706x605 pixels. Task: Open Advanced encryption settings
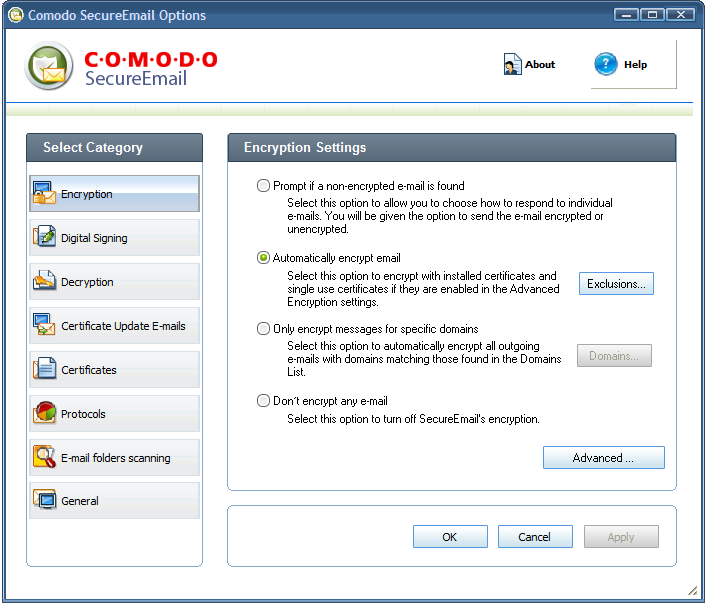tap(603, 458)
